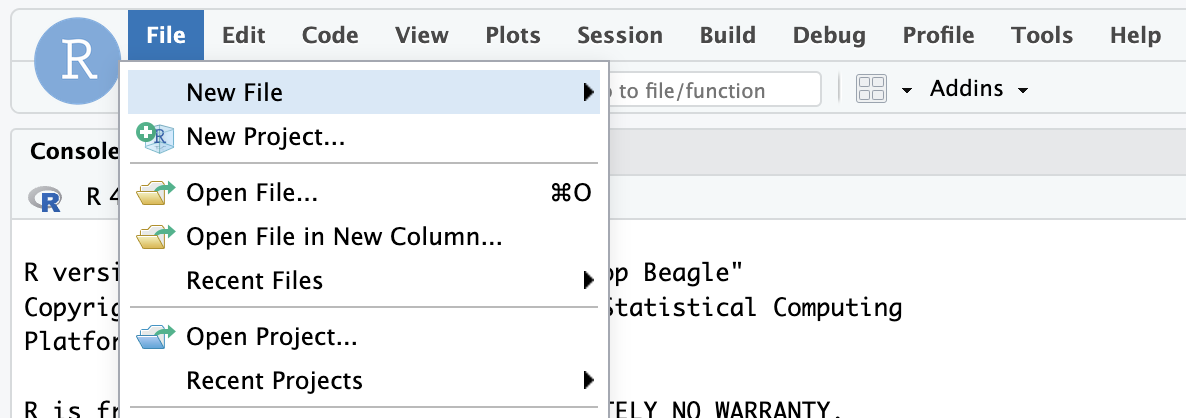This screenshot has width=1186, height=418.
Task: Open the Session menu
Action: click(619, 36)
